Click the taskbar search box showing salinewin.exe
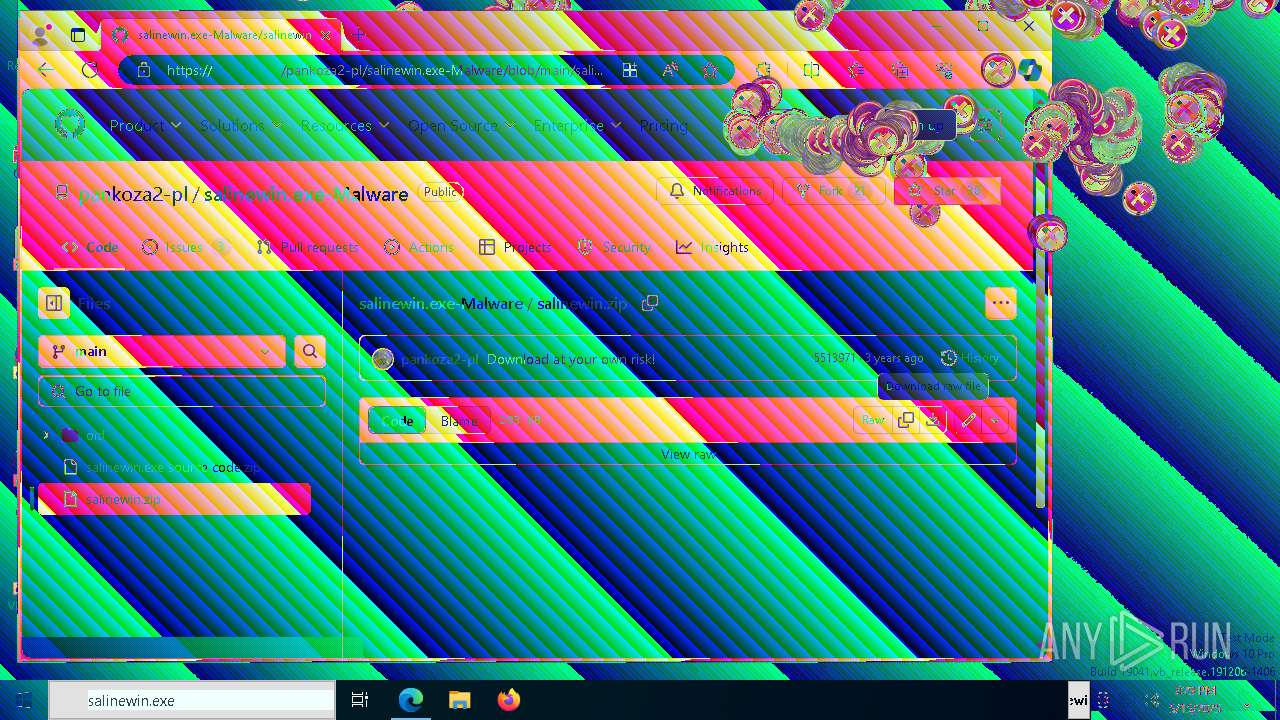The height and width of the screenshot is (720, 1280). 192,701
